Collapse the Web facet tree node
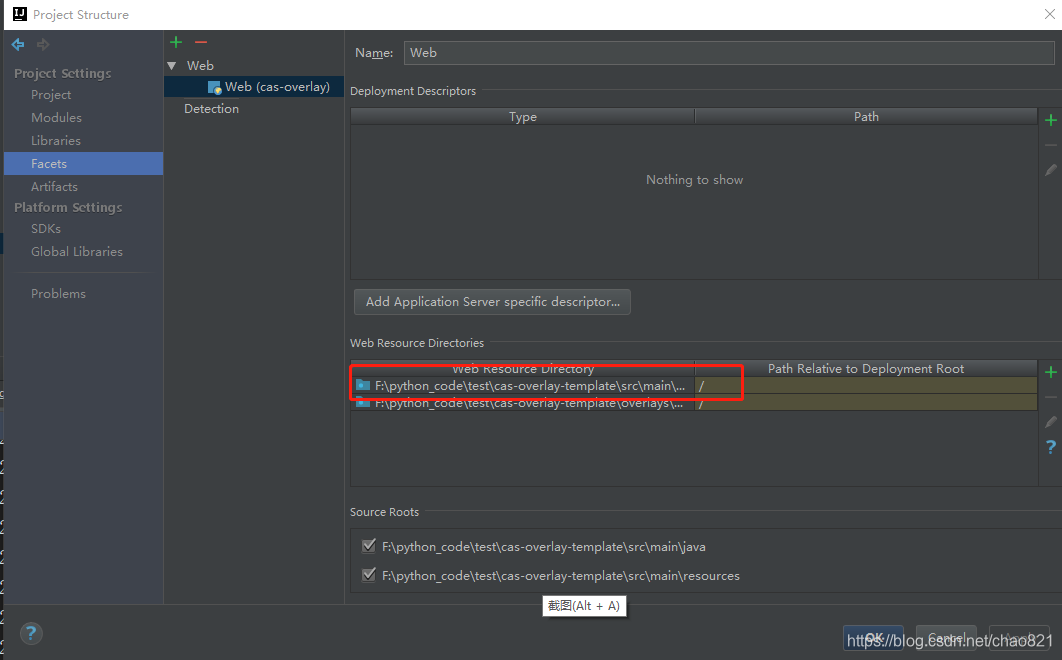1062x660 pixels. [172, 66]
